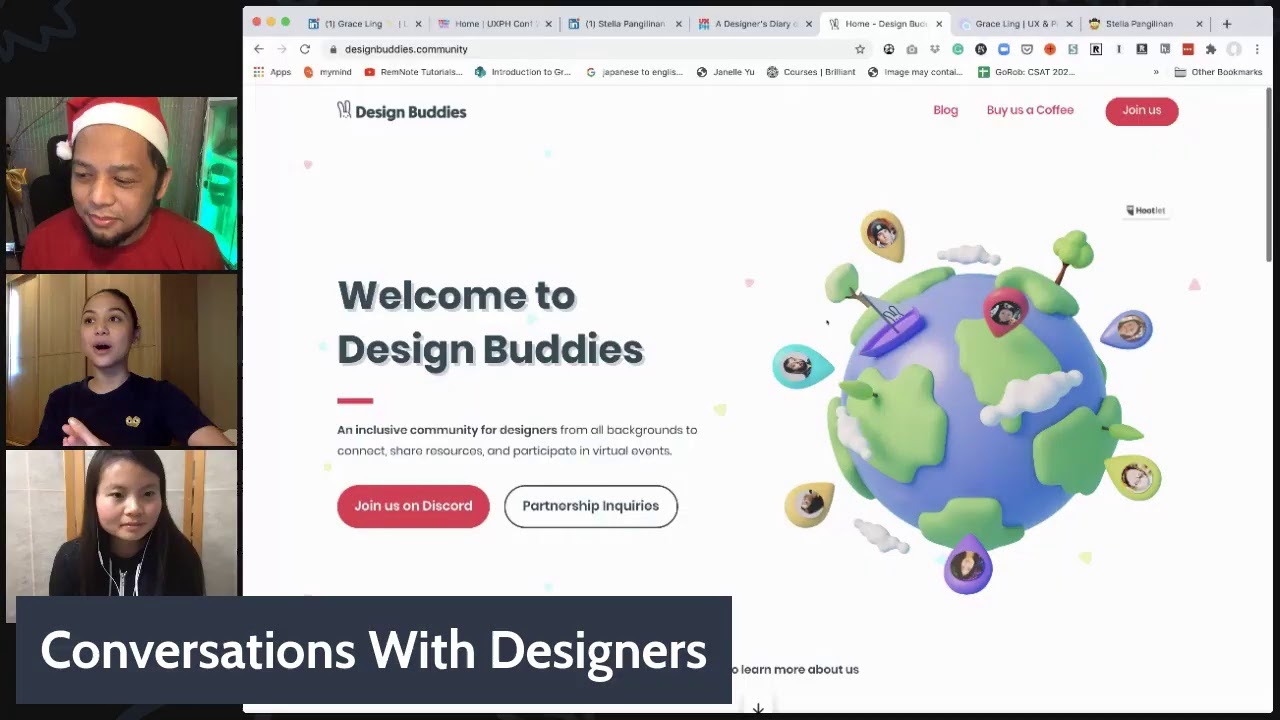The height and width of the screenshot is (720, 1280).
Task: Click the red map pin avatar on globe
Action: click(1005, 313)
